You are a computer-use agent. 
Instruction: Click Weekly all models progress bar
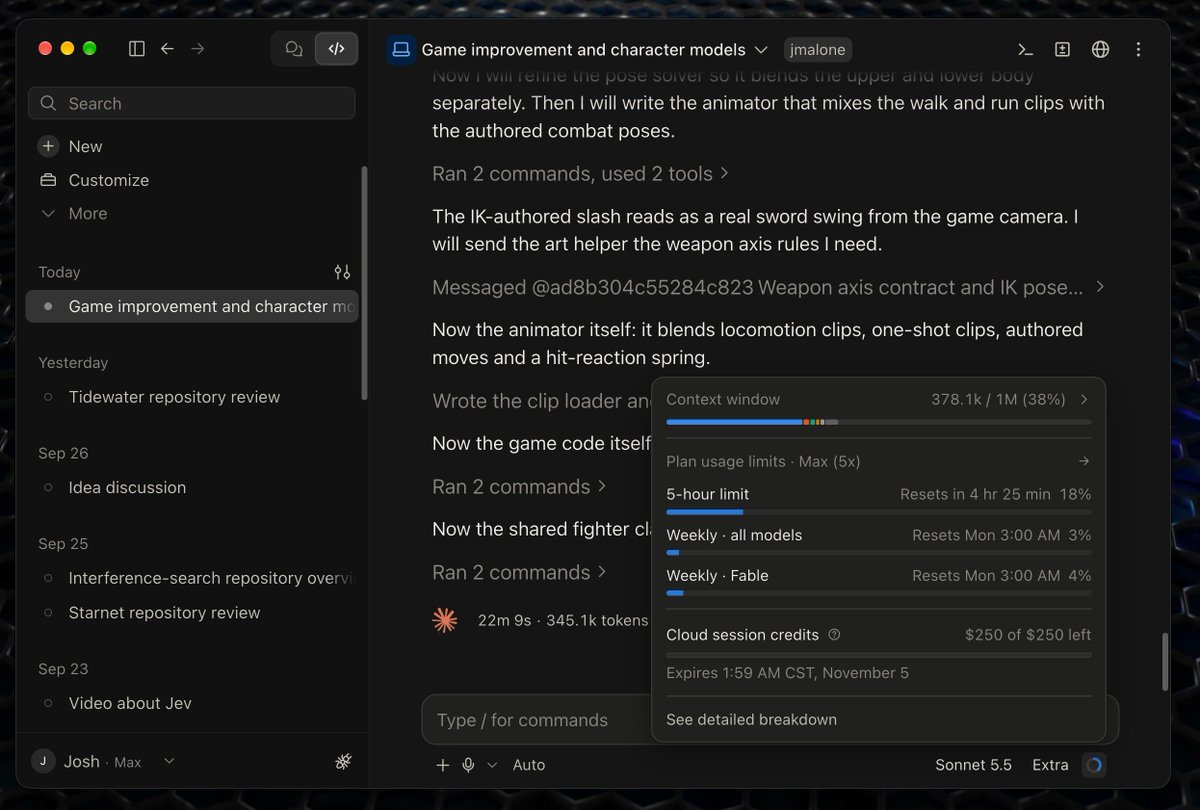coord(879,552)
